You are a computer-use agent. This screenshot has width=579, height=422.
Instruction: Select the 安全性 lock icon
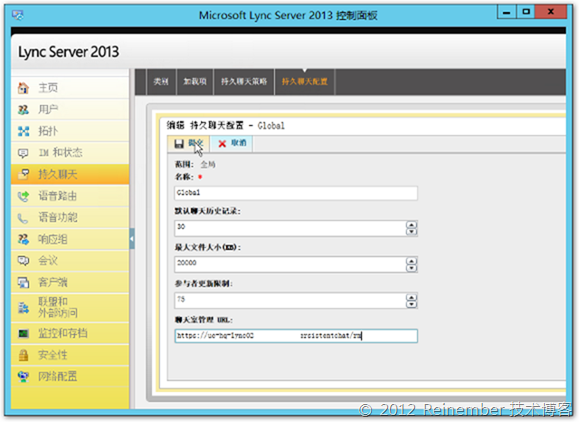point(23,355)
